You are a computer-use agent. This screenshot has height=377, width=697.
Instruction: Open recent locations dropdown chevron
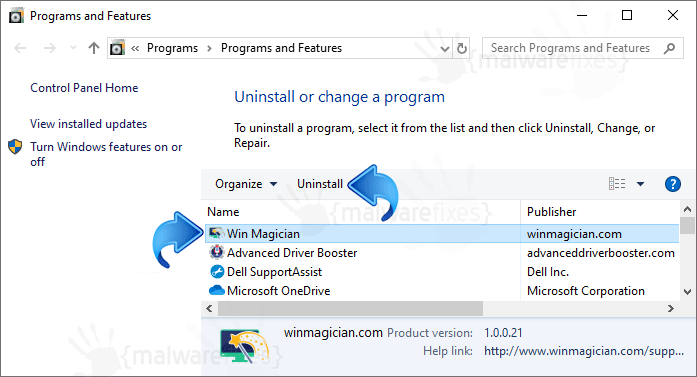[x=73, y=48]
